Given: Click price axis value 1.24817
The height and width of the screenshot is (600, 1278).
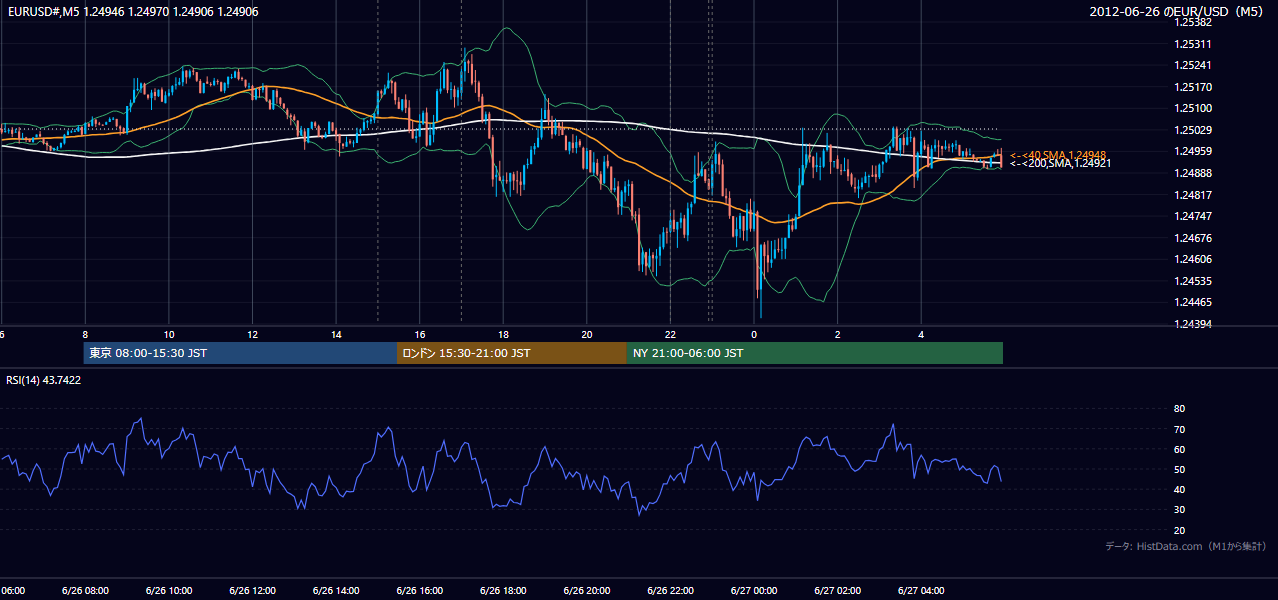Looking at the screenshot, I should coord(1193,195).
